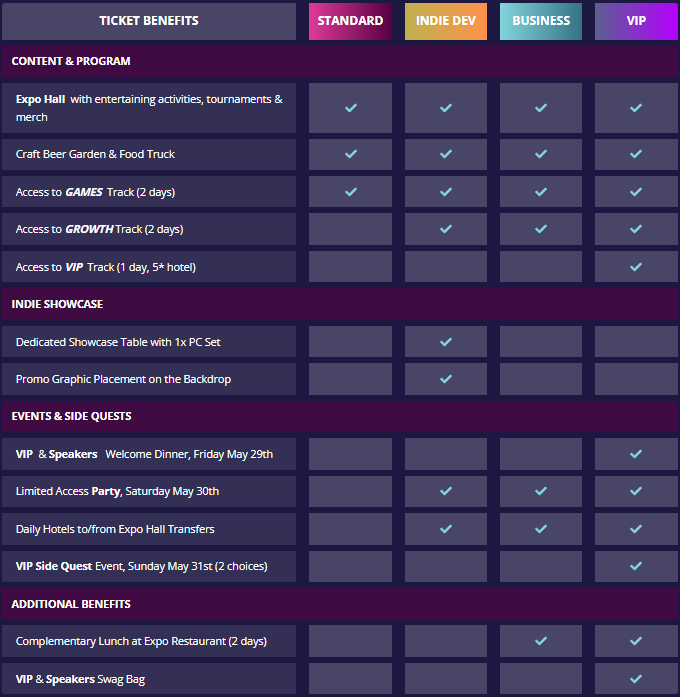Click the Business checkmark for Complementary Lunch
The image size is (680, 697).
pos(541,641)
